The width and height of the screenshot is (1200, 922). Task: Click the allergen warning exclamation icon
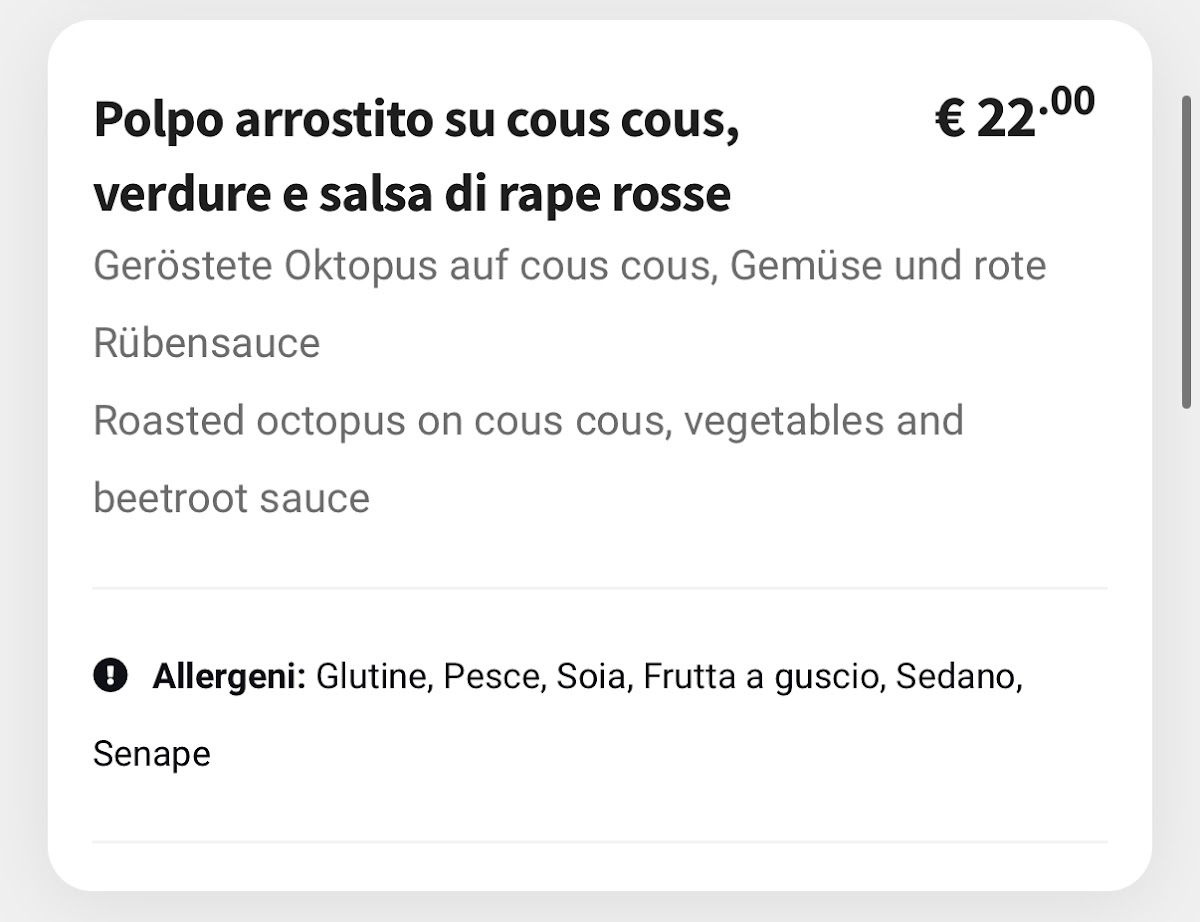tap(110, 676)
